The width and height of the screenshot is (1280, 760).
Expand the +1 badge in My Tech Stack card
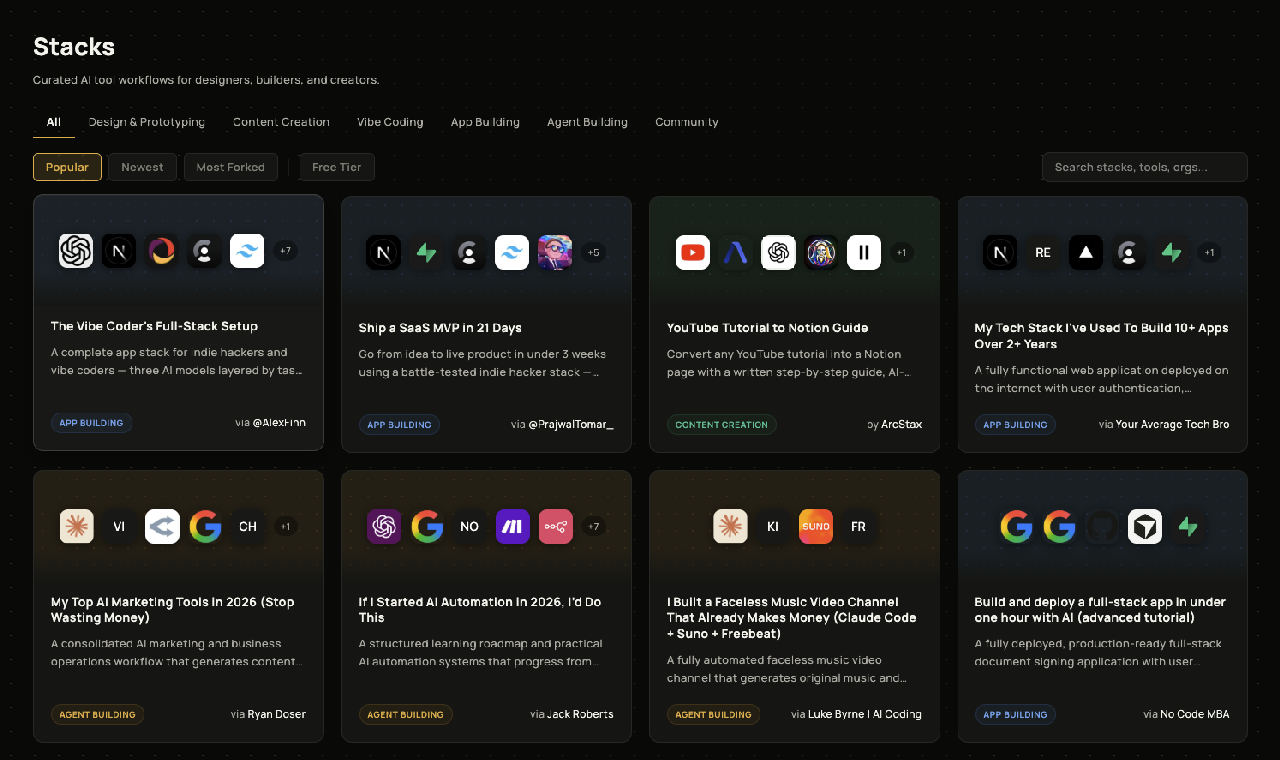(x=1209, y=253)
